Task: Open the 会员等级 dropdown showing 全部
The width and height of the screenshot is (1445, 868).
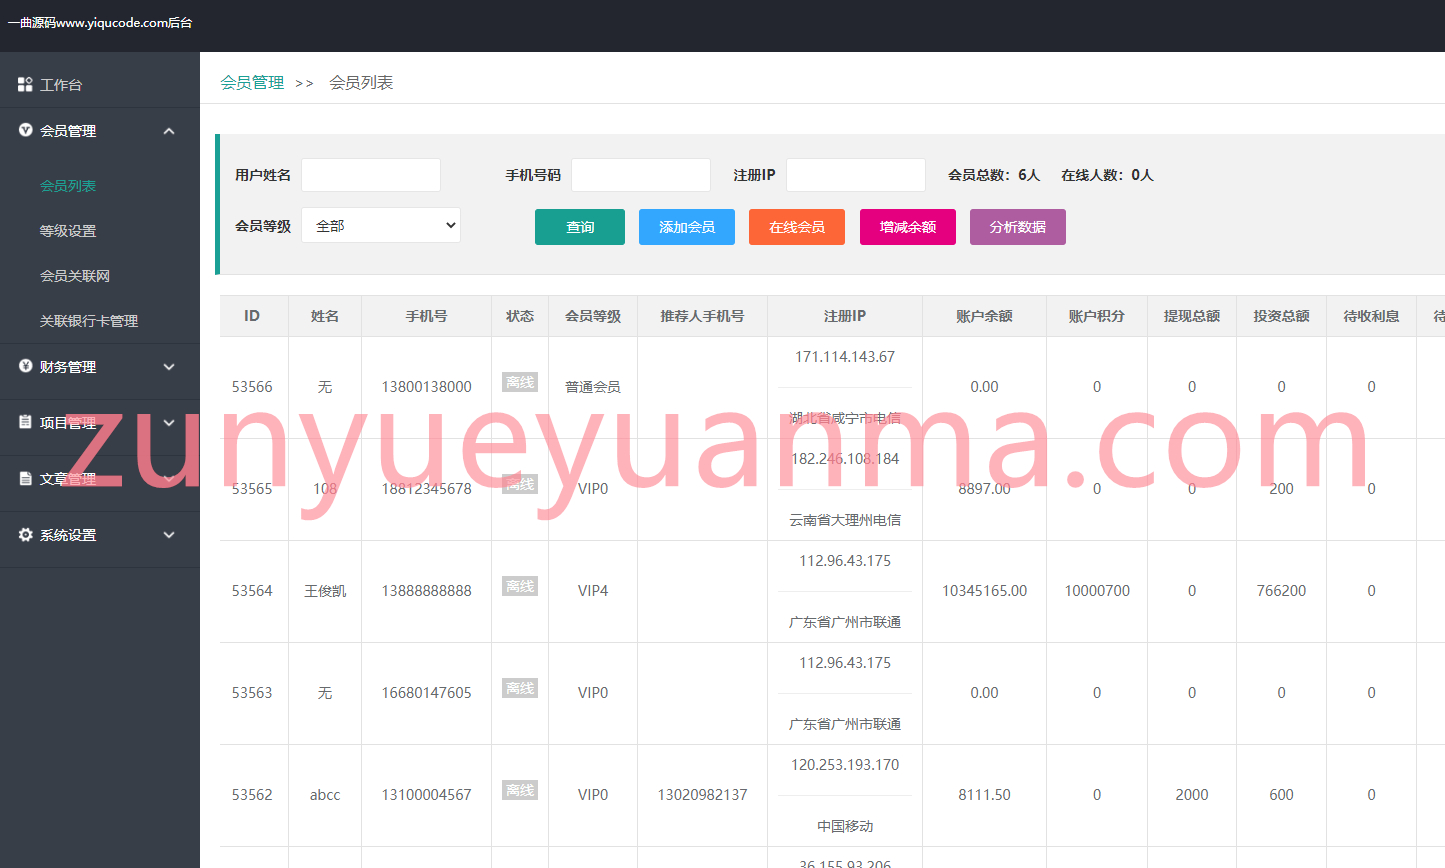Action: 381,225
